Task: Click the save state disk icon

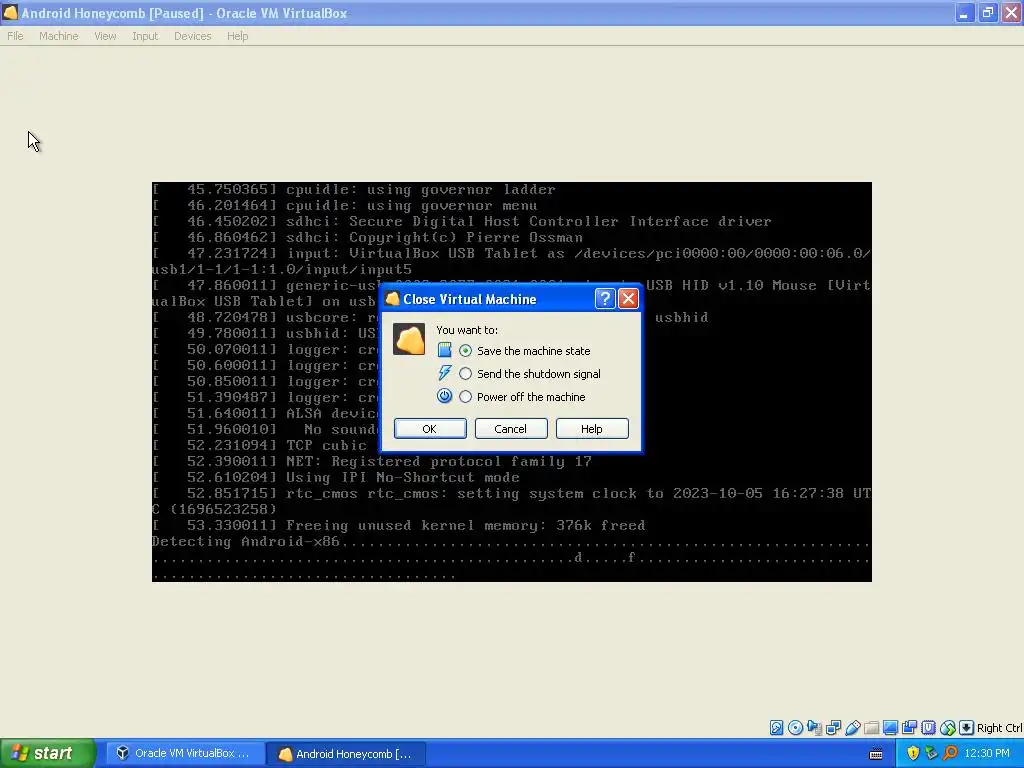Action: click(x=444, y=350)
